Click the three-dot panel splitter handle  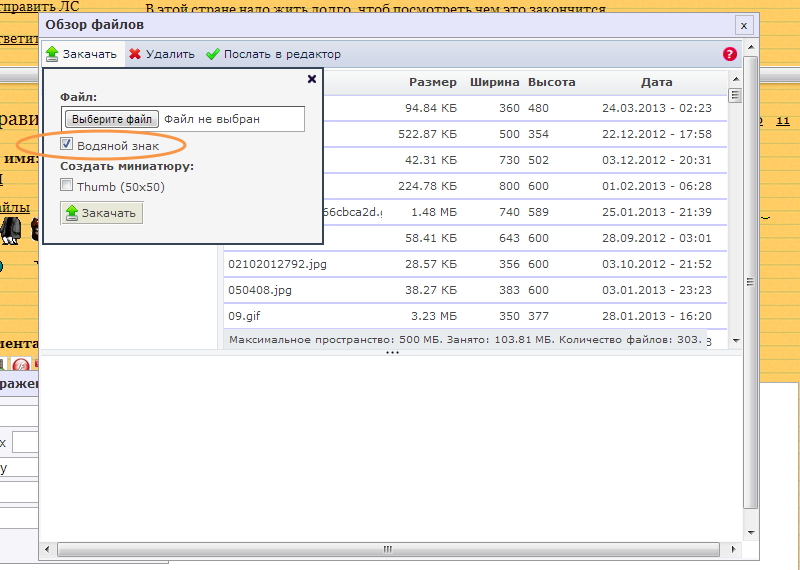(392, 353)
